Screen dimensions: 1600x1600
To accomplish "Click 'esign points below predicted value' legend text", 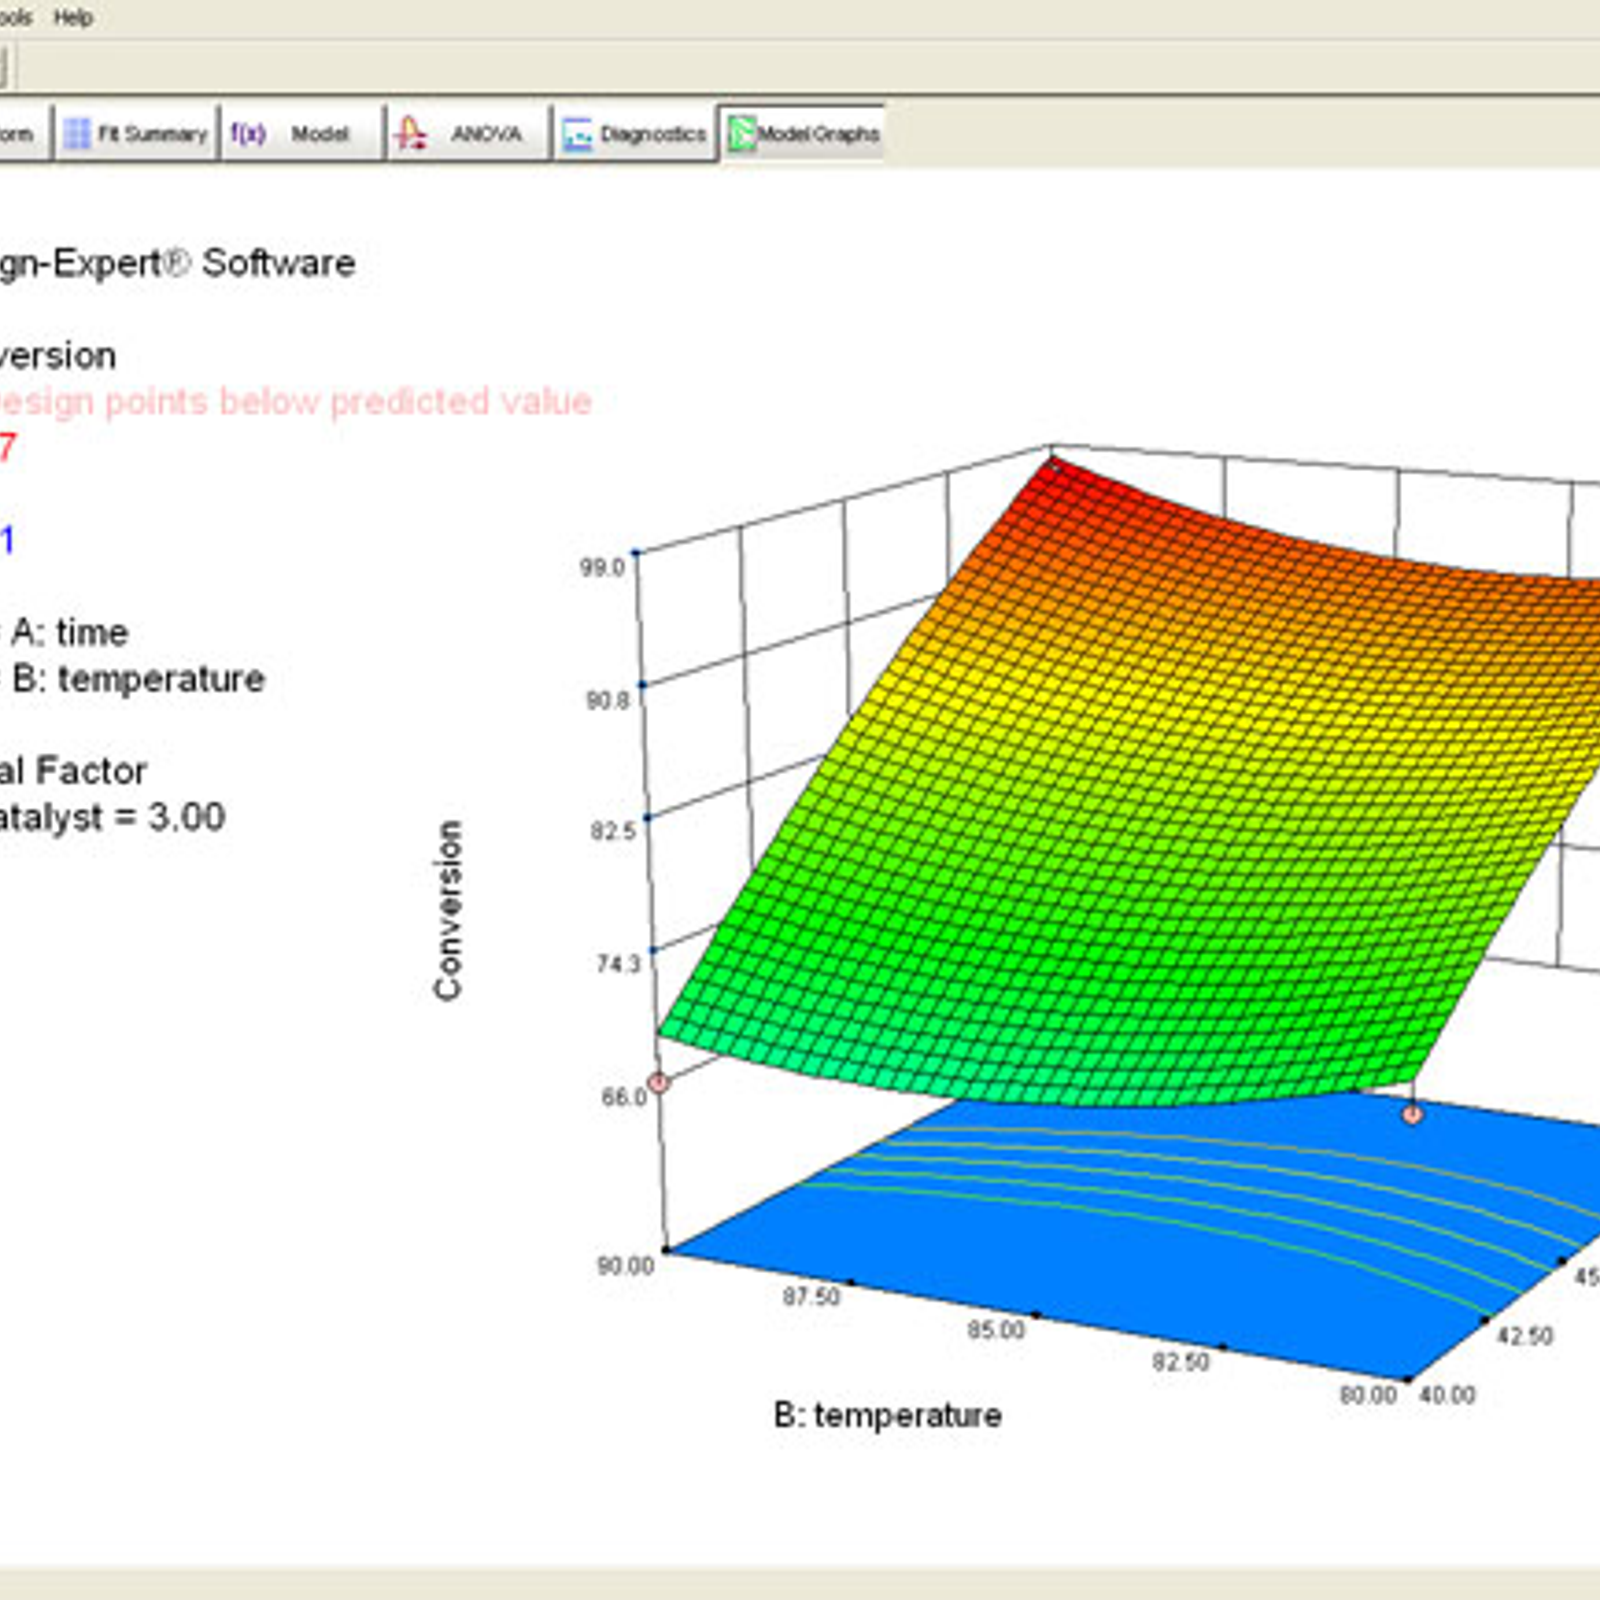I will tap(296, 402).
